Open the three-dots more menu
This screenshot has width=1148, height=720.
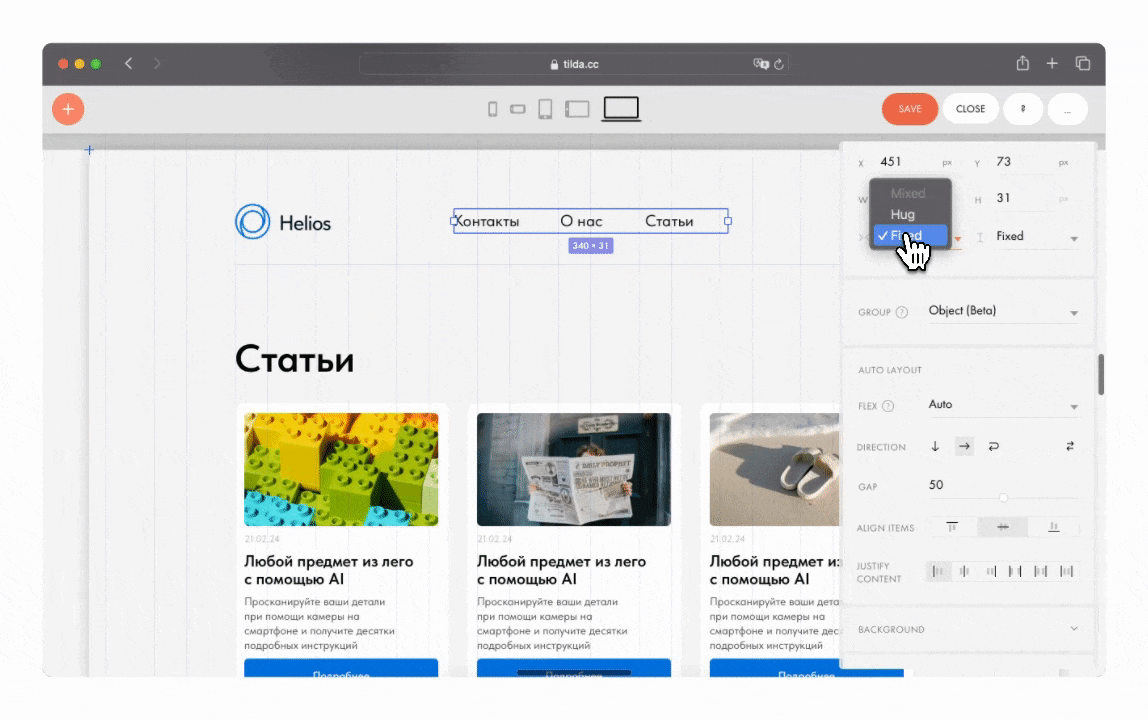[x=1067, y=109]
